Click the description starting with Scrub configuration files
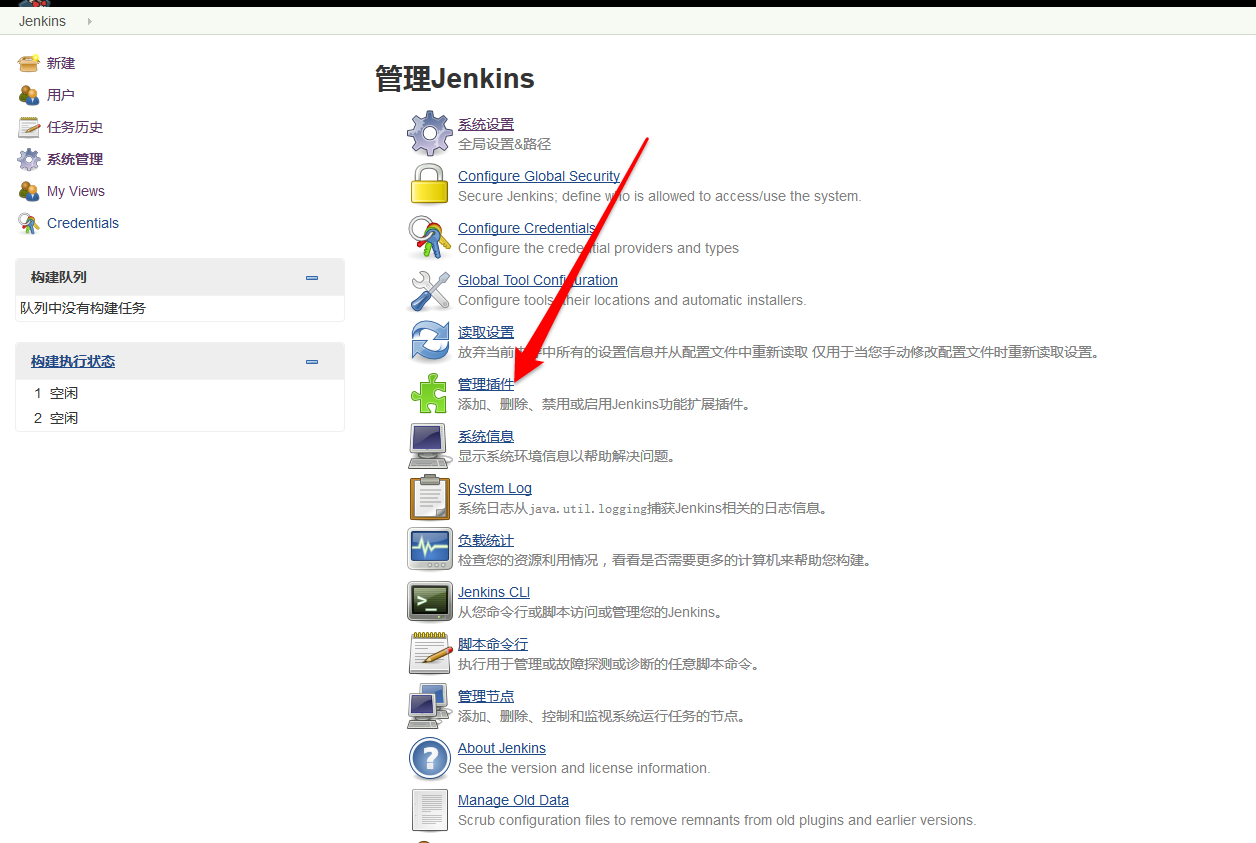Image resolution: width=1256 pixels, height=843 pixels. 717,820
